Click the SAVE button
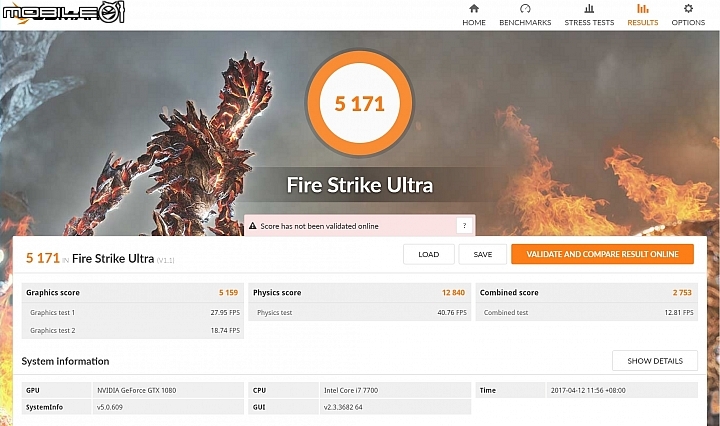The height and width of the screenshot is (426, 720). pyautogui.click(x=483, y=254)
